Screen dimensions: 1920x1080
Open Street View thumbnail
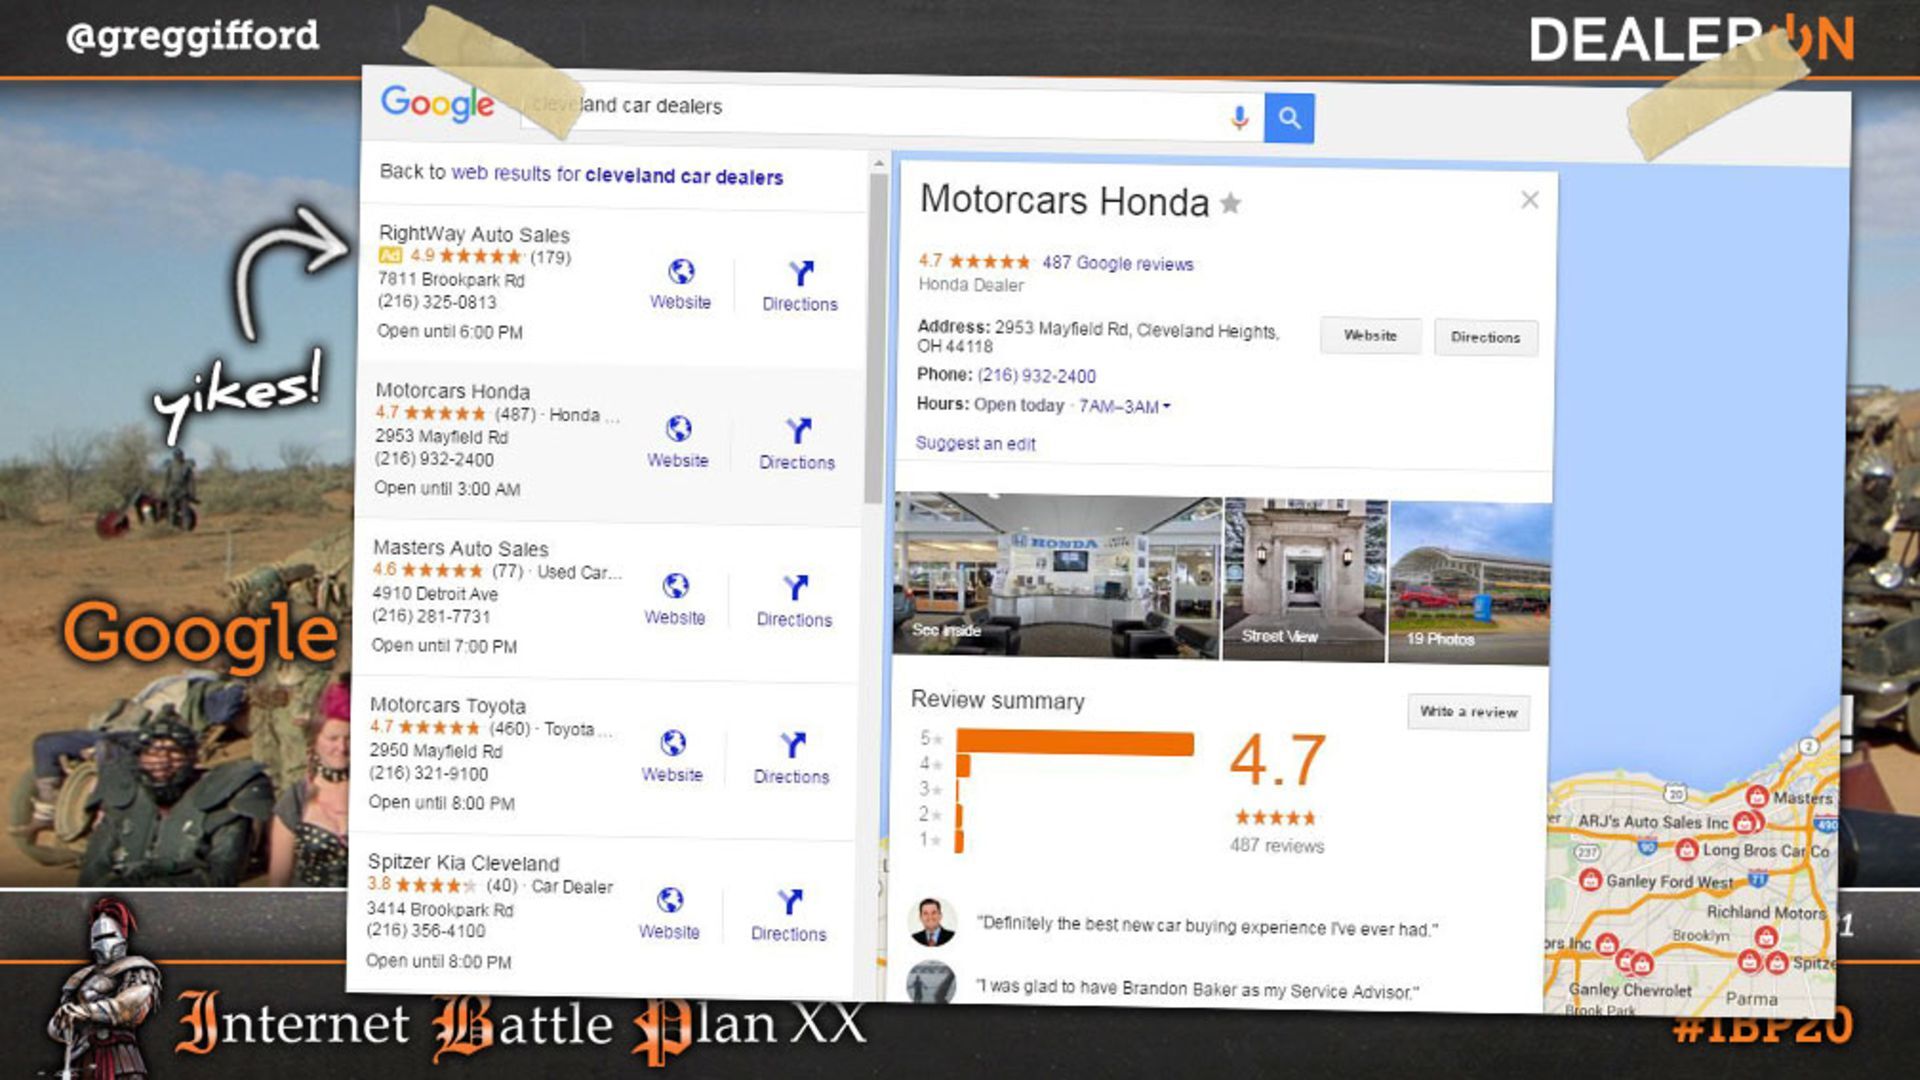[1305, 580]
